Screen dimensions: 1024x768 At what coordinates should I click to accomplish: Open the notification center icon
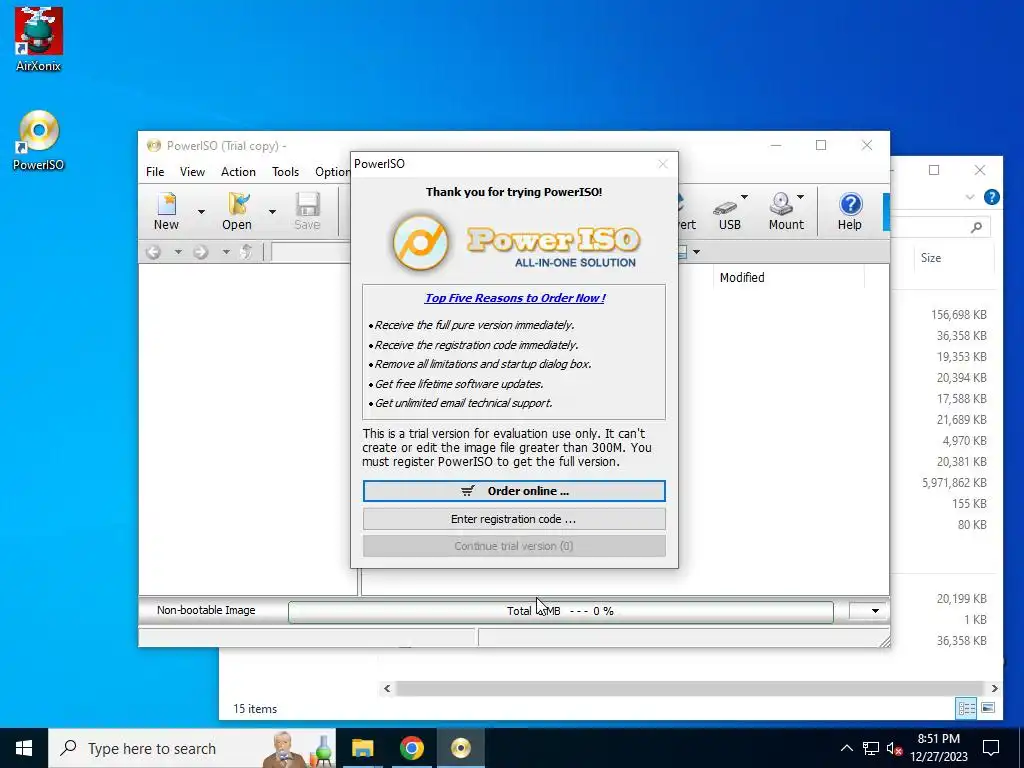point(991,748)
